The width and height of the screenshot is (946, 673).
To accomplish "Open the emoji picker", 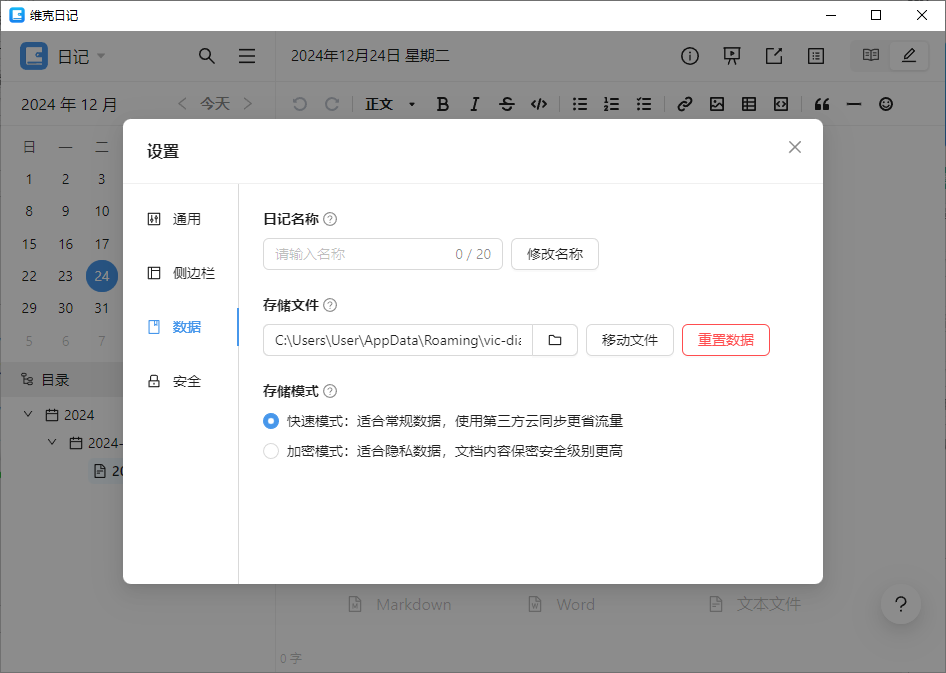I will coord(886,104).
